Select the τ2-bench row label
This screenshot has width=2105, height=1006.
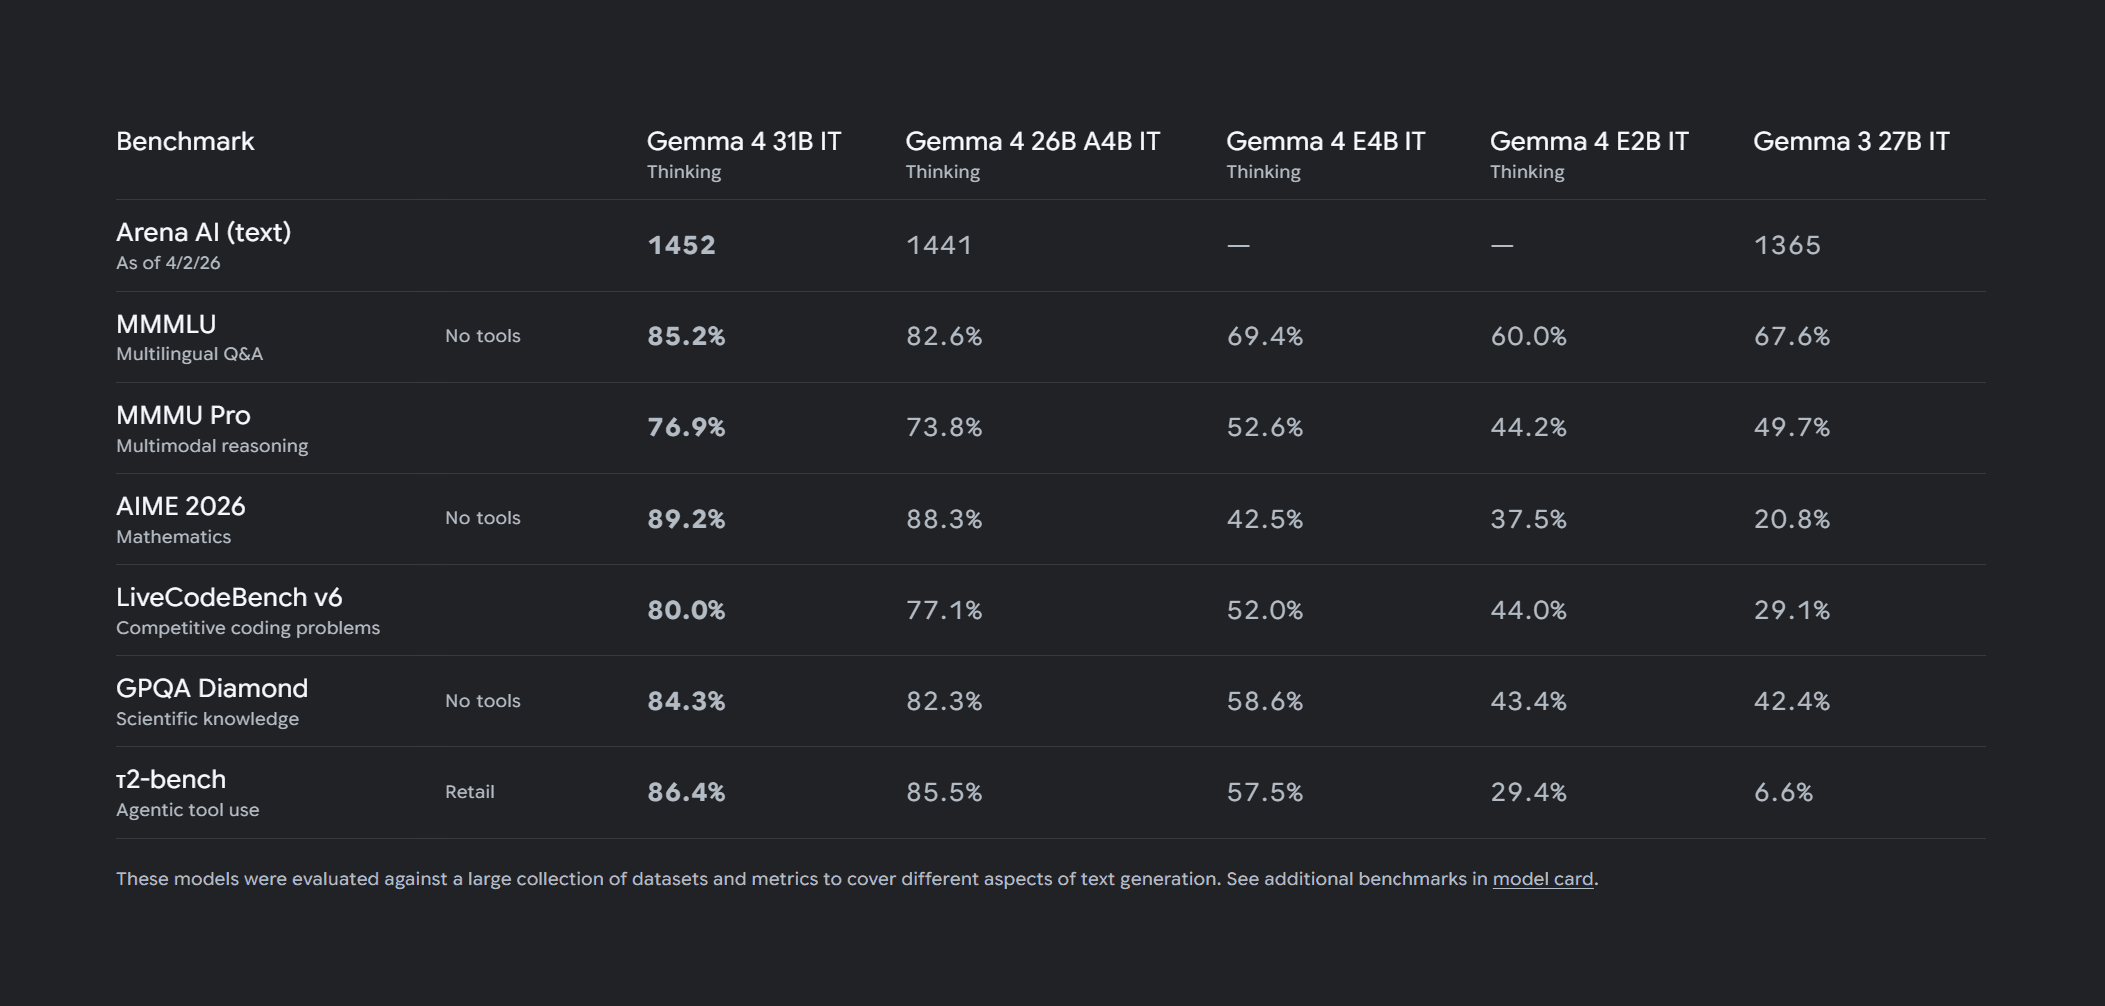click(171, 780)
